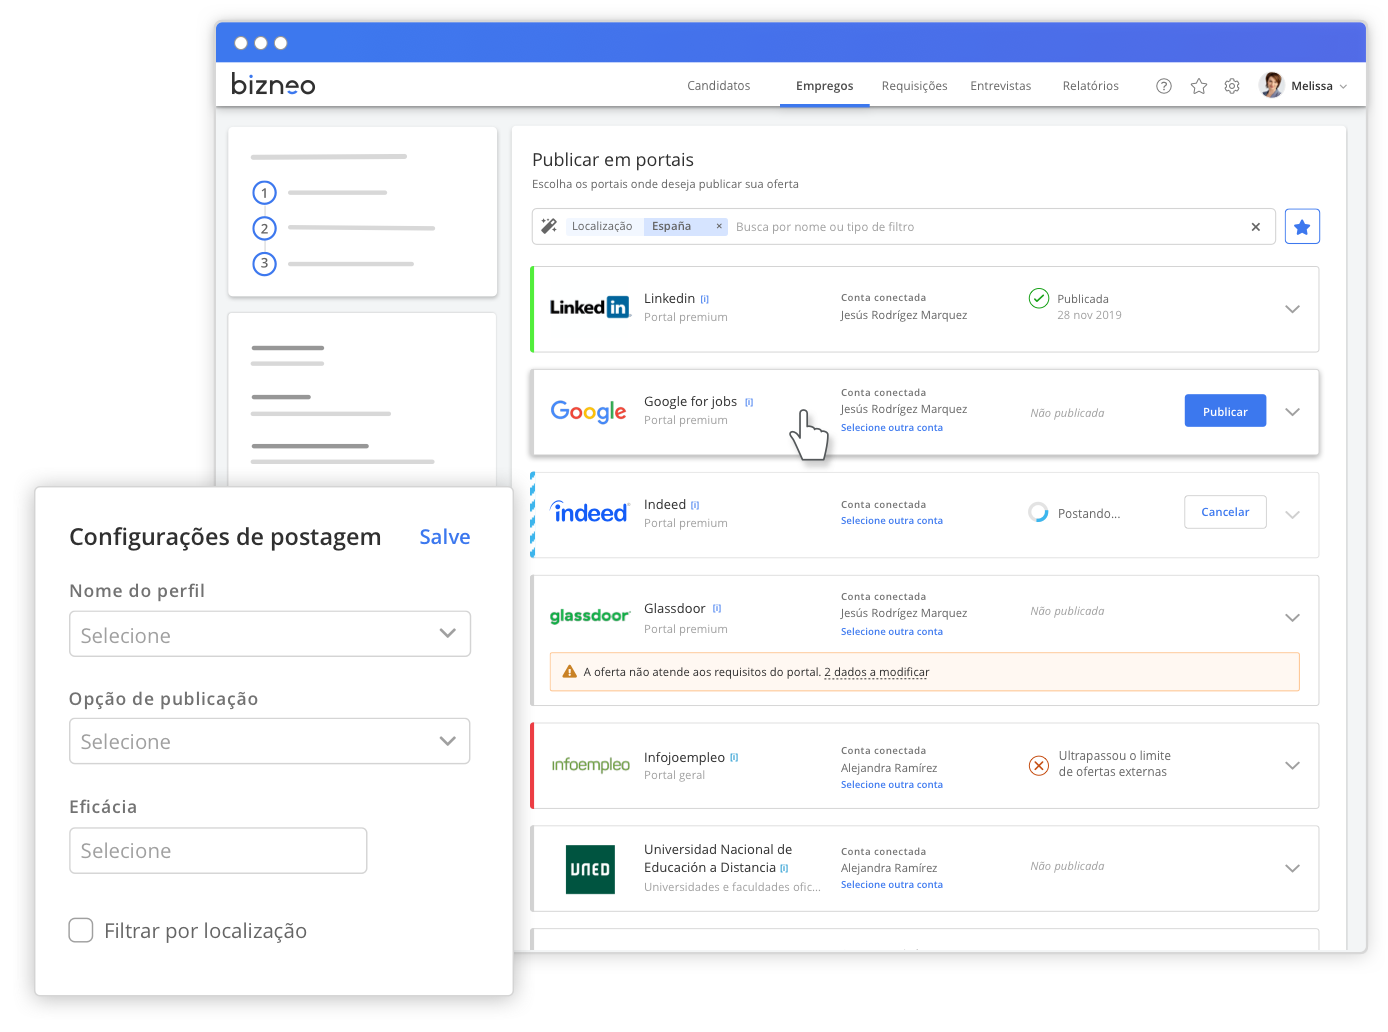This screenshot has height=1032, width=1388.
Task: Open the Nome do perfil dropdown
Action: coord(270,634)
